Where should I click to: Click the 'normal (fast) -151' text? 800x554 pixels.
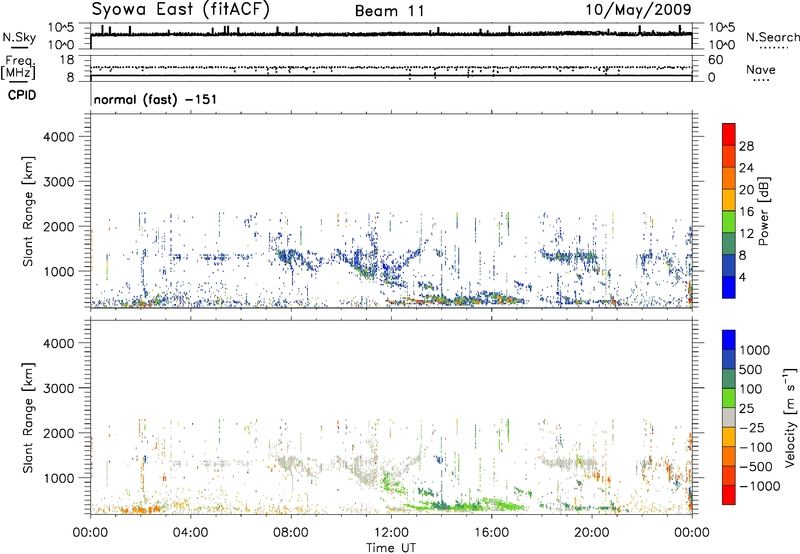pyautogui.click(x=155, y=99)
